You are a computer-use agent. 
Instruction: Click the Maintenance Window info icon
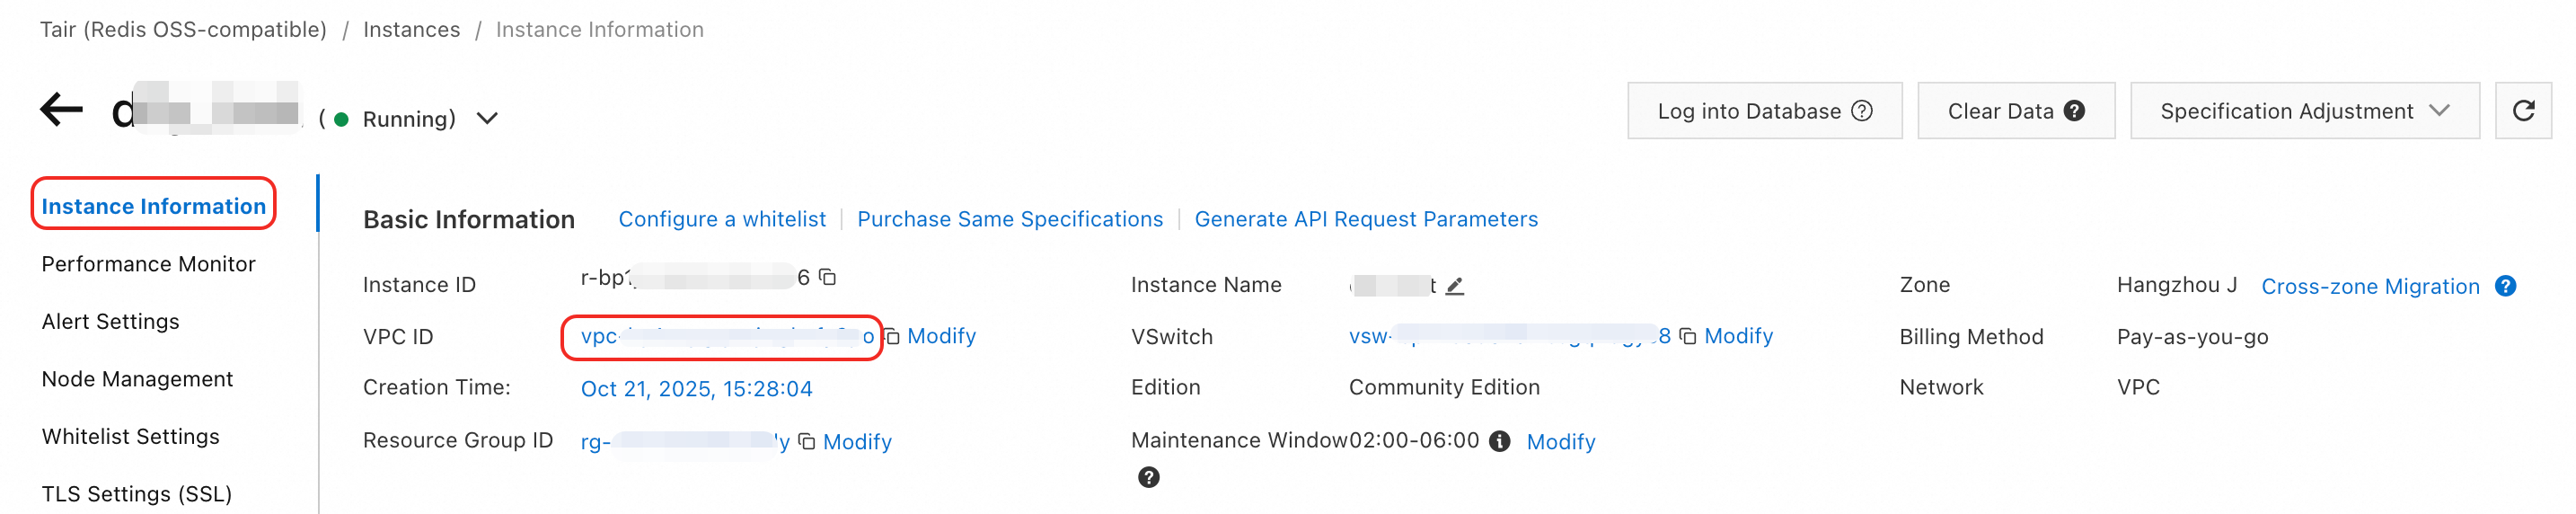[x=1499, y=442]
